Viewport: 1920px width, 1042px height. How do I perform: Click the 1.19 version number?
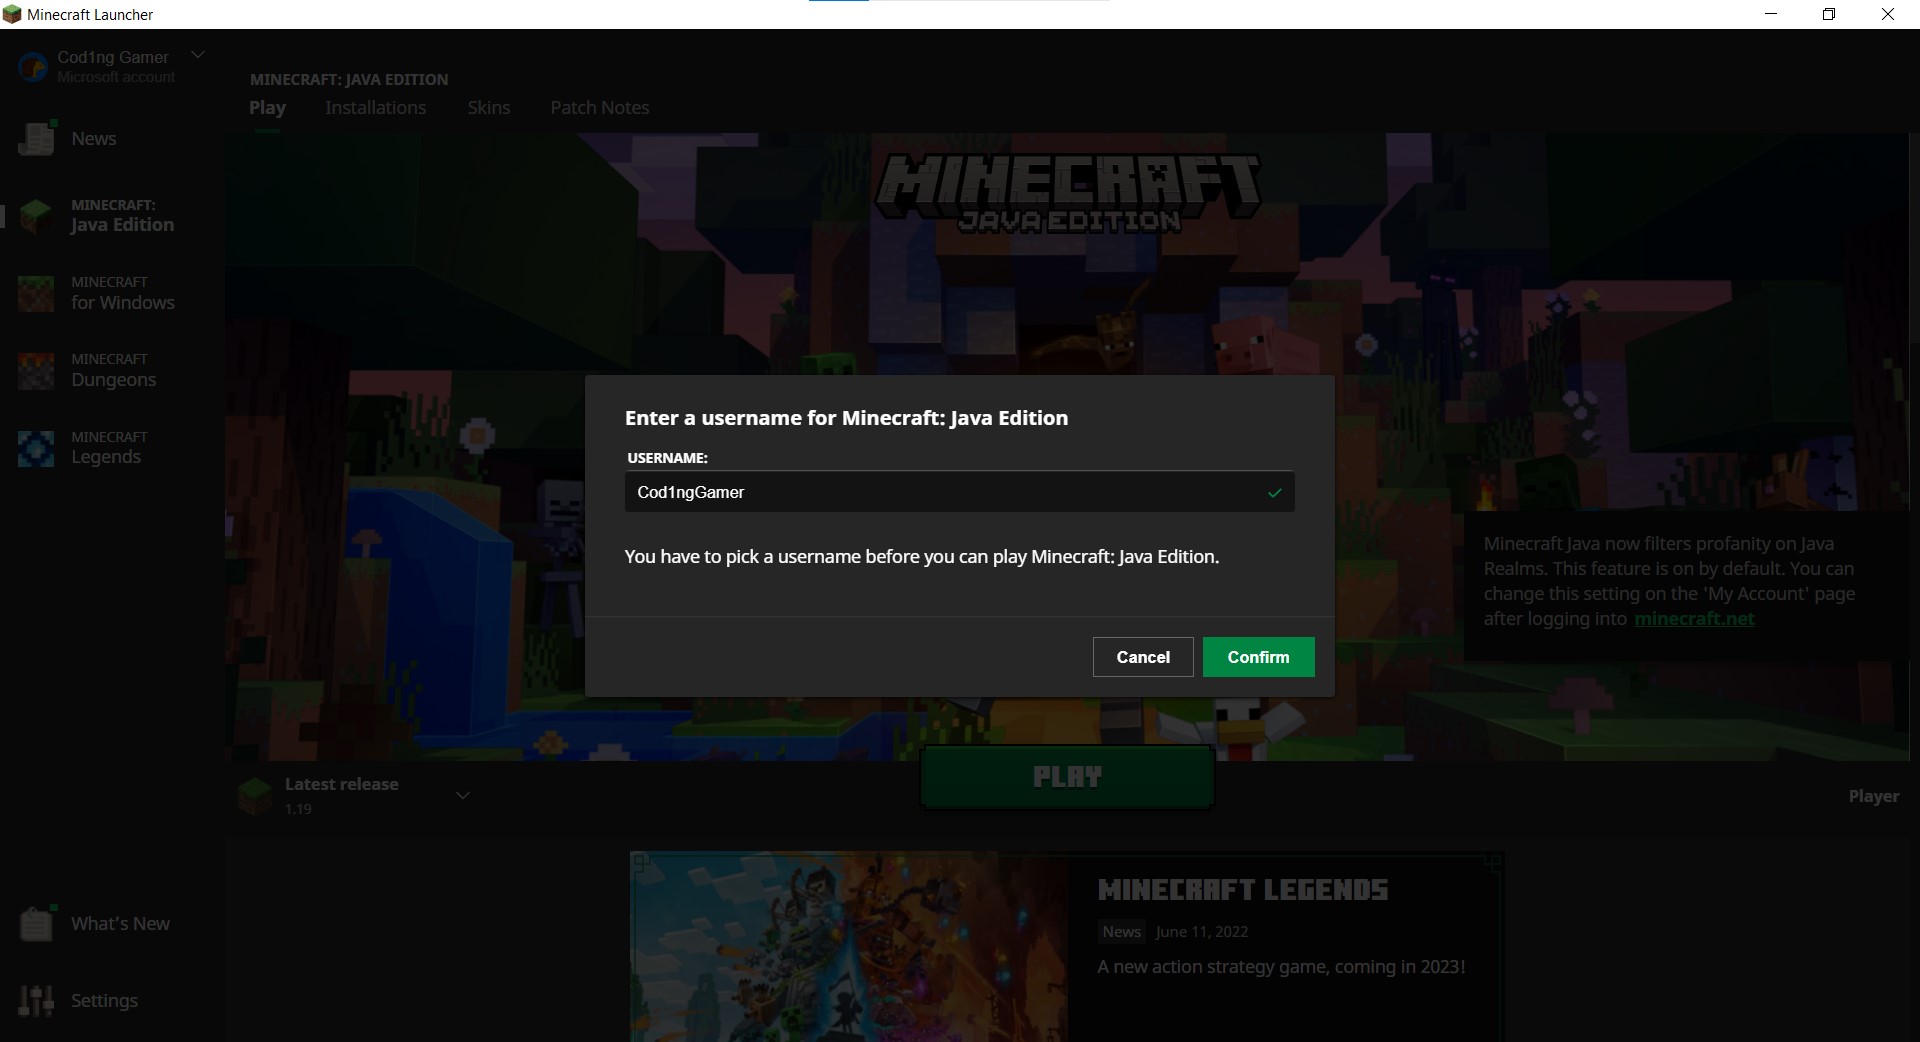pyautogui.click(x=298, y=809)
